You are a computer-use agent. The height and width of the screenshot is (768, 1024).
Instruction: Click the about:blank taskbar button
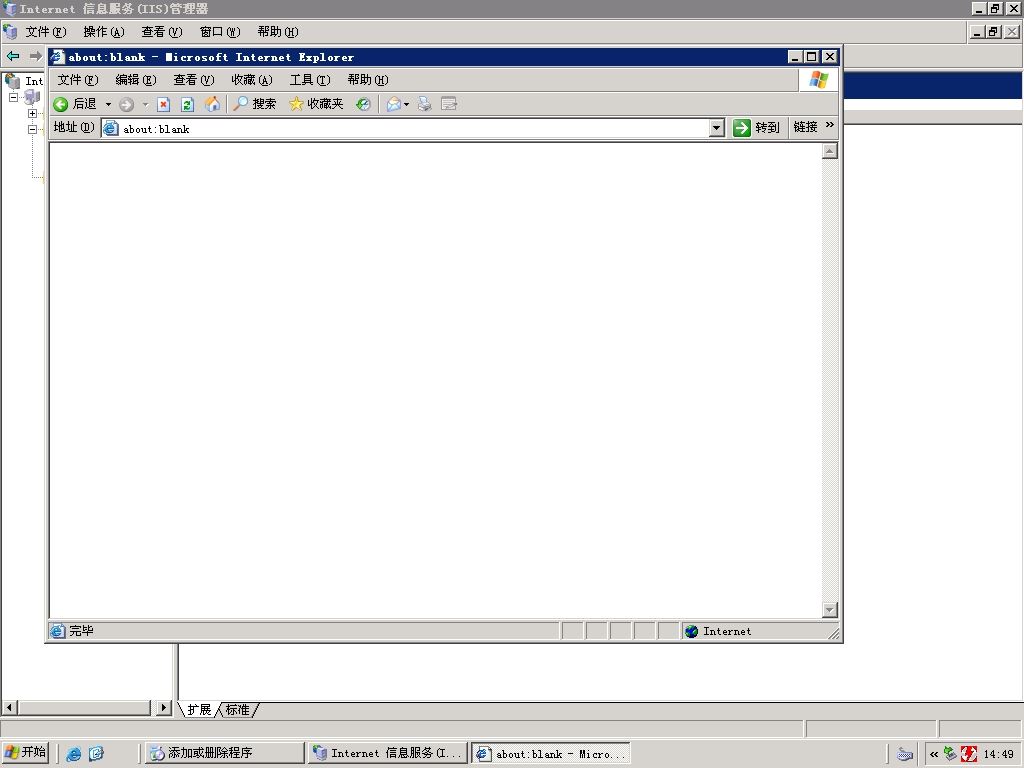(x=551, y=753)
